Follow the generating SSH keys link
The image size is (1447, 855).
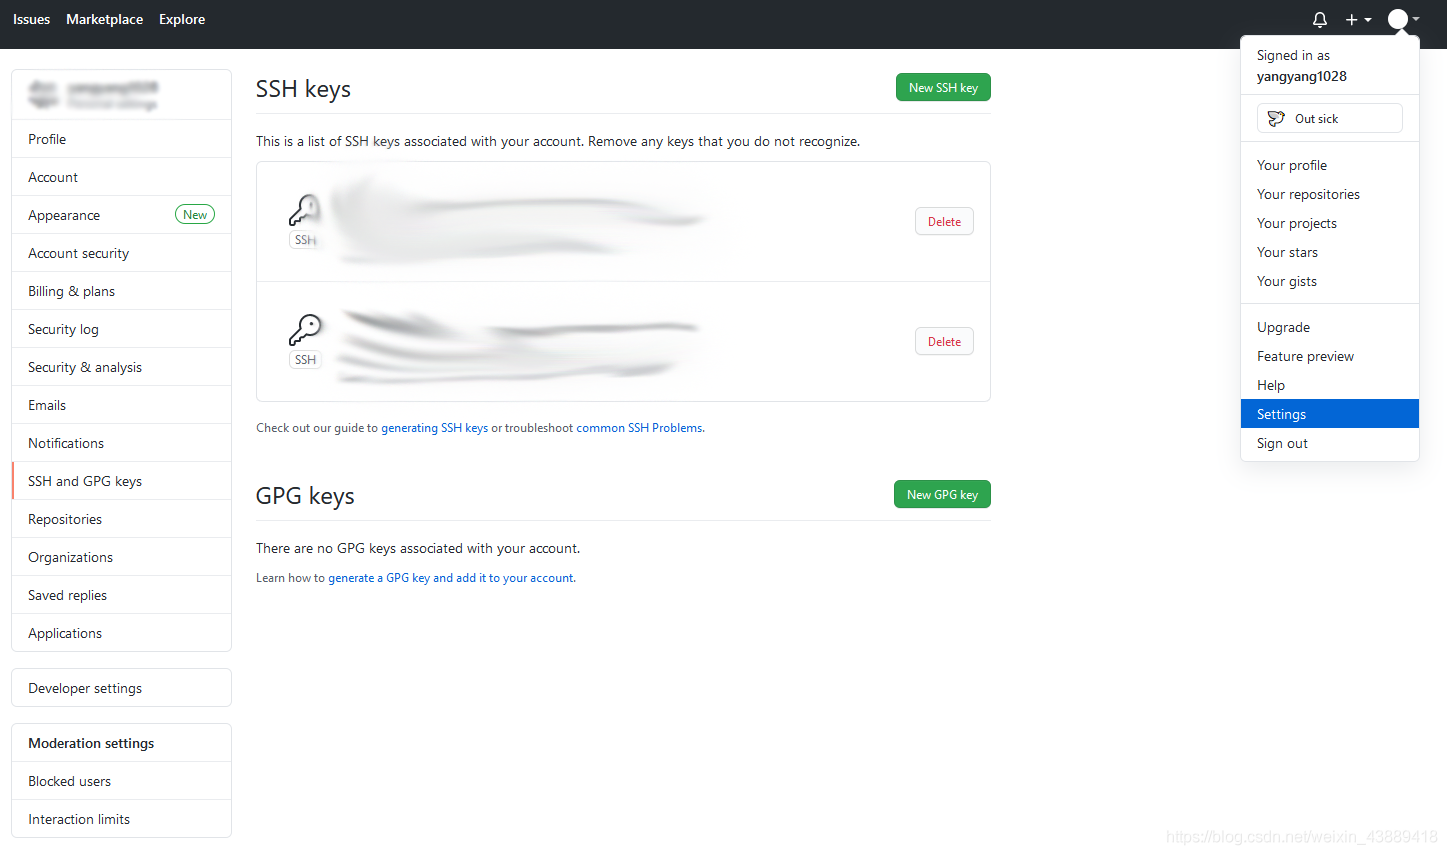(x=434, y=428)
